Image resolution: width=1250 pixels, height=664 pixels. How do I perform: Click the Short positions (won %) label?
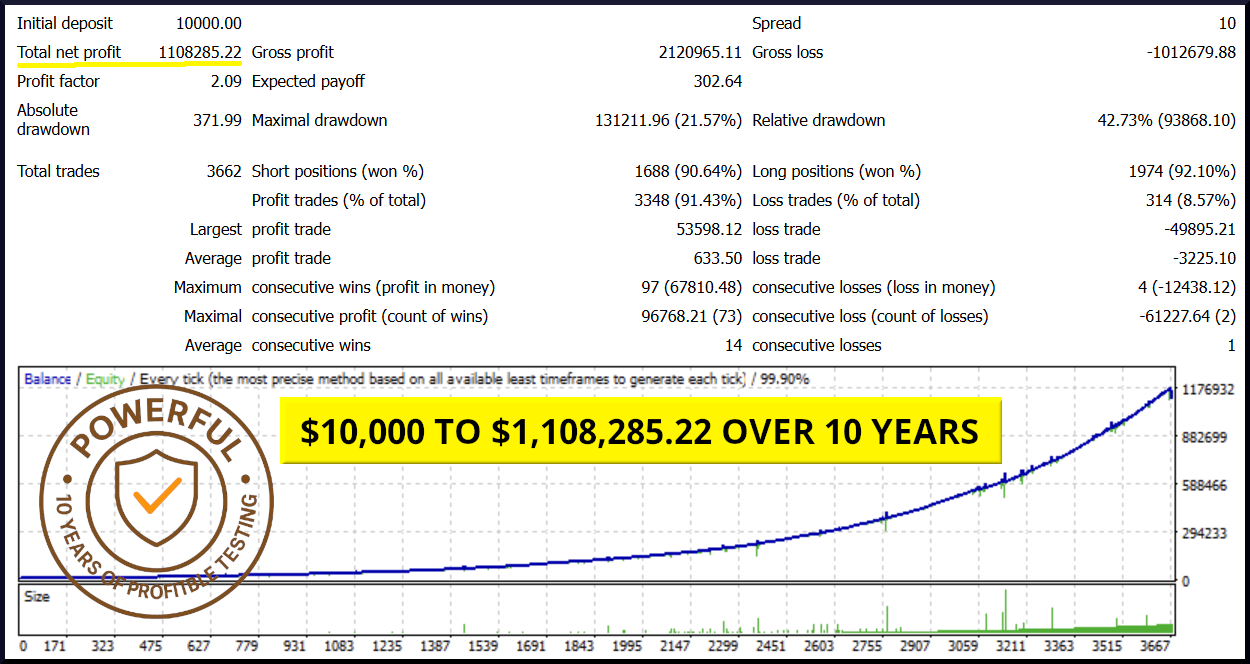337,171
